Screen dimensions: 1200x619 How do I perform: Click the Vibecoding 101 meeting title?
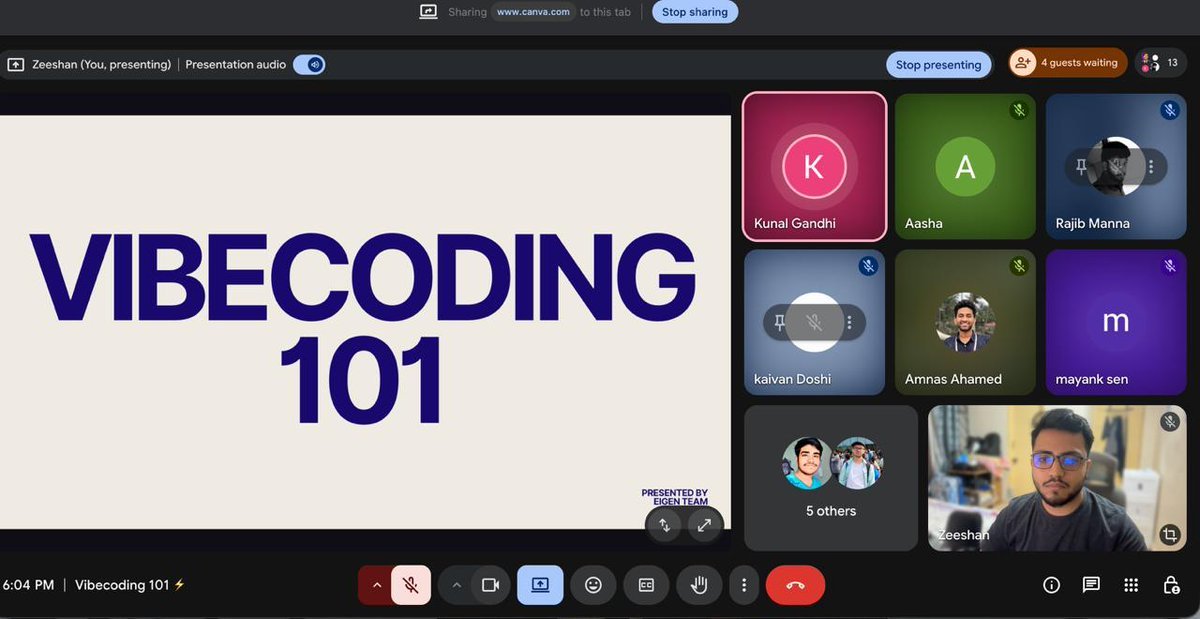[x=122, y=585]
